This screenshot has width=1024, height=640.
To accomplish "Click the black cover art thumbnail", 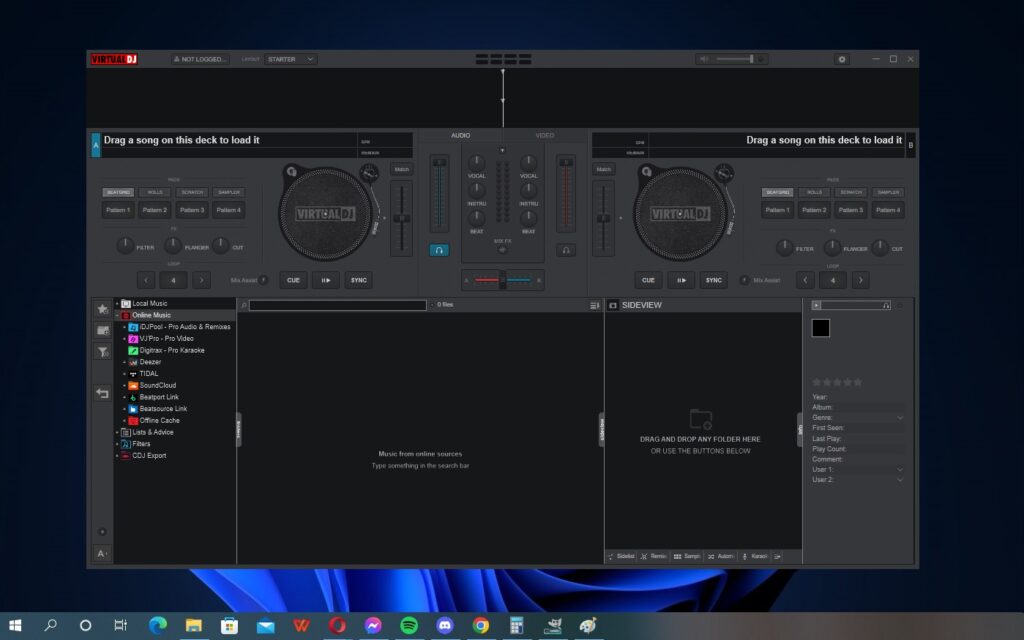I will click(821, 328).
